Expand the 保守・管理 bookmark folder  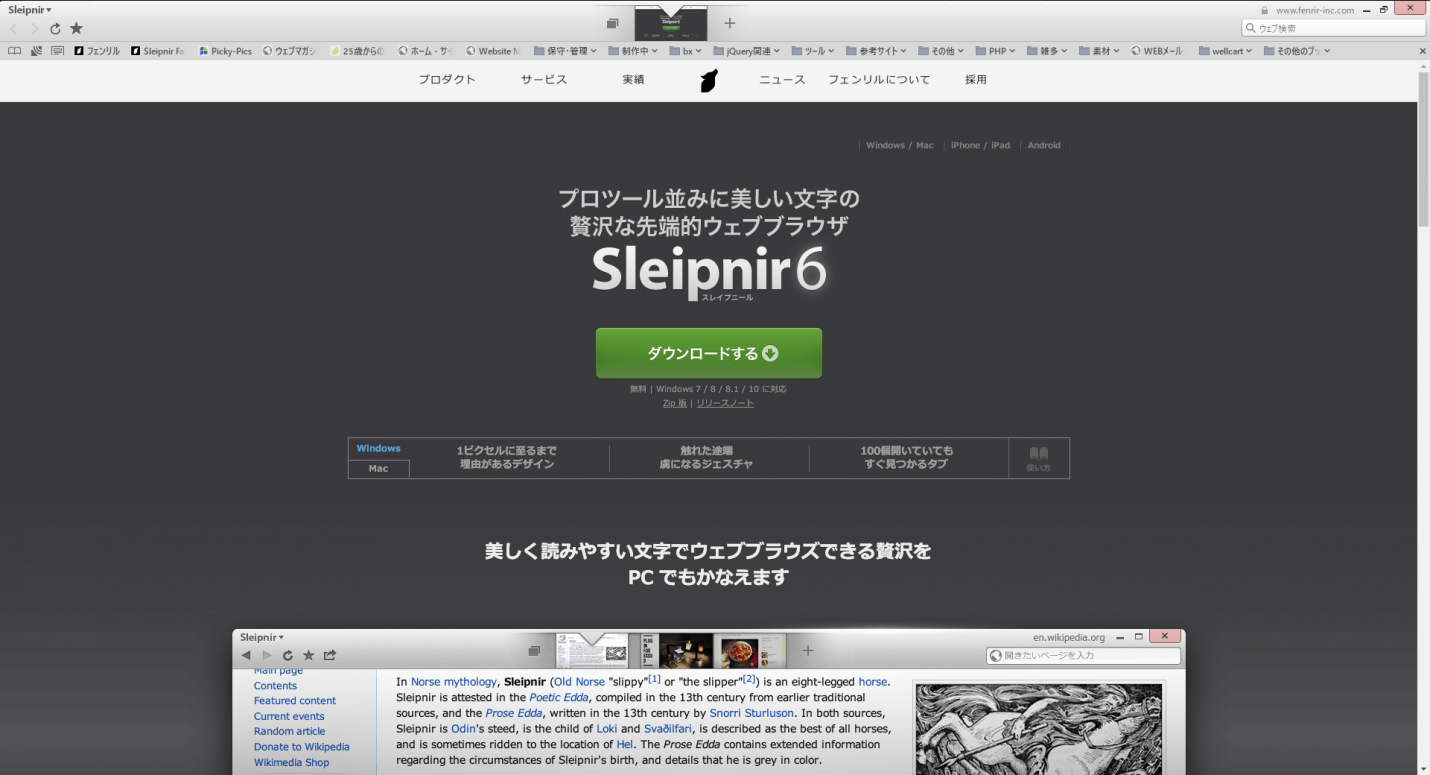[x=565, y=51]
